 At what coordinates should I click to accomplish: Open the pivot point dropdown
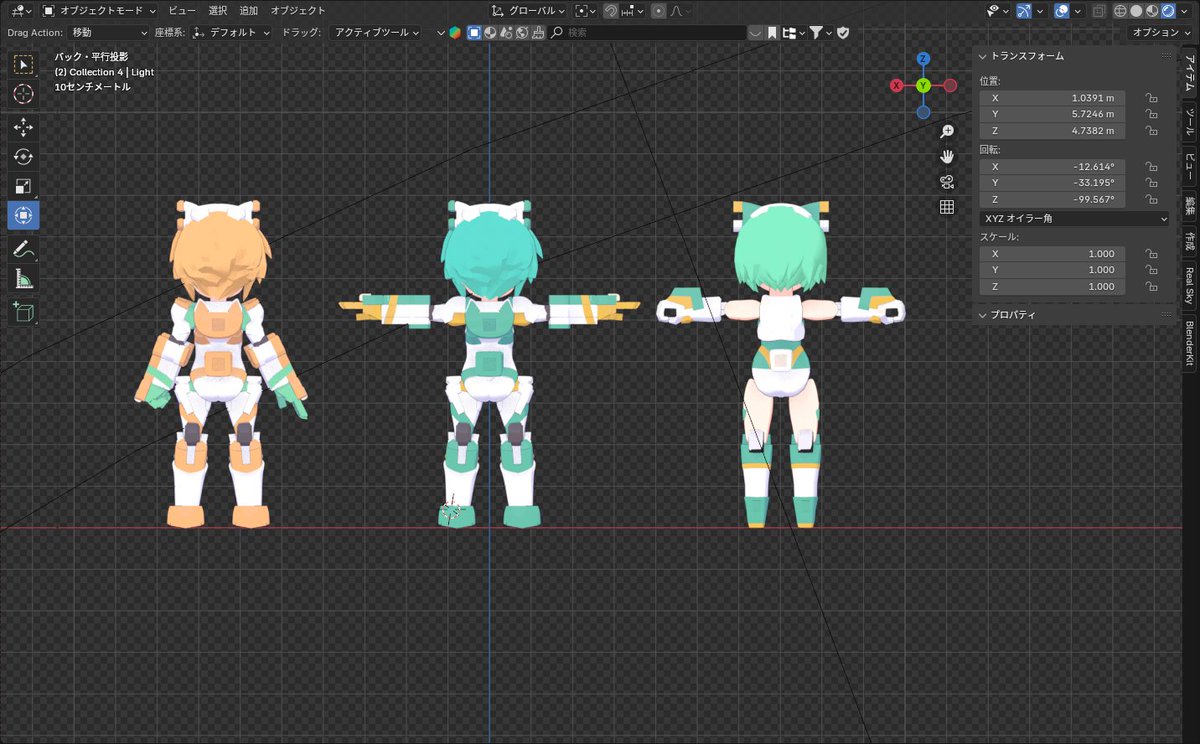click(x=586, y=11)
